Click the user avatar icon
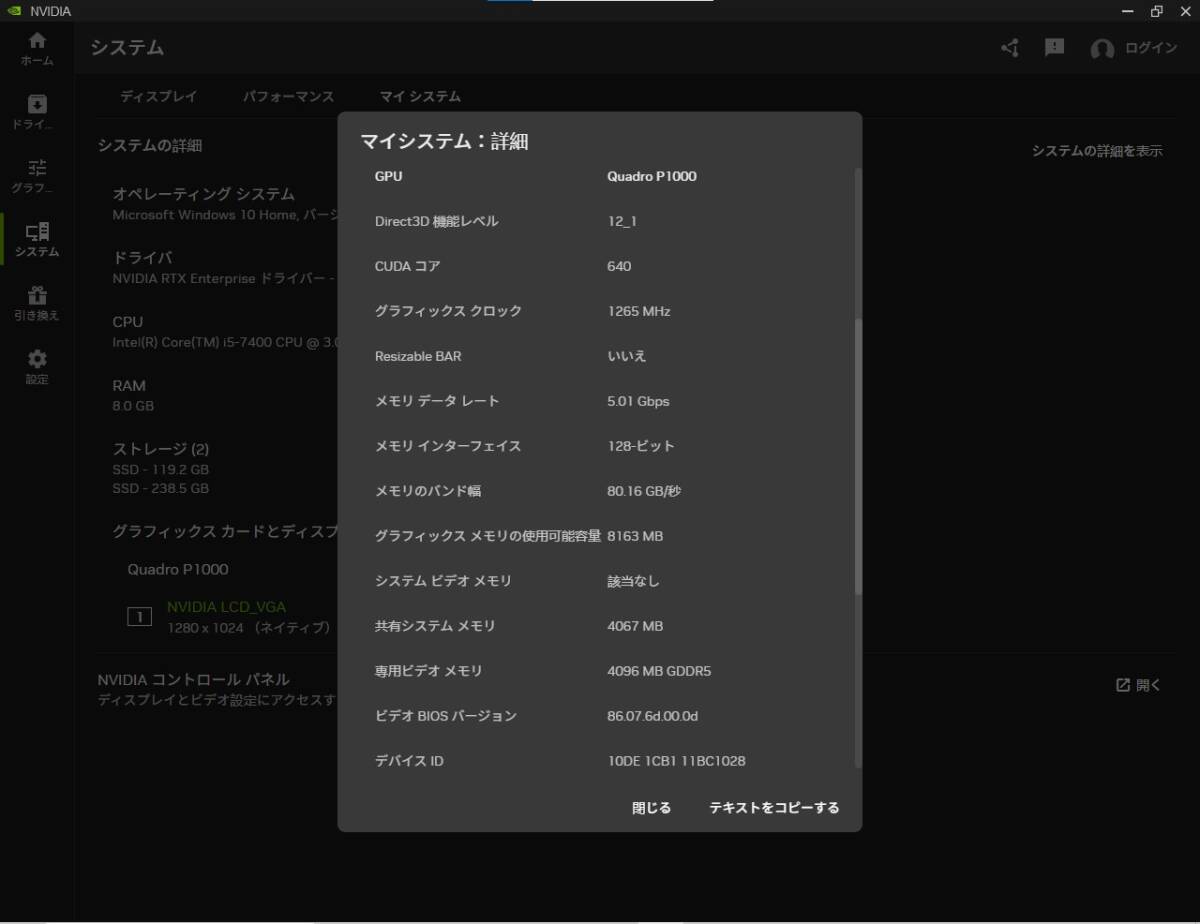1200x924 pixels. (1102, 49)
